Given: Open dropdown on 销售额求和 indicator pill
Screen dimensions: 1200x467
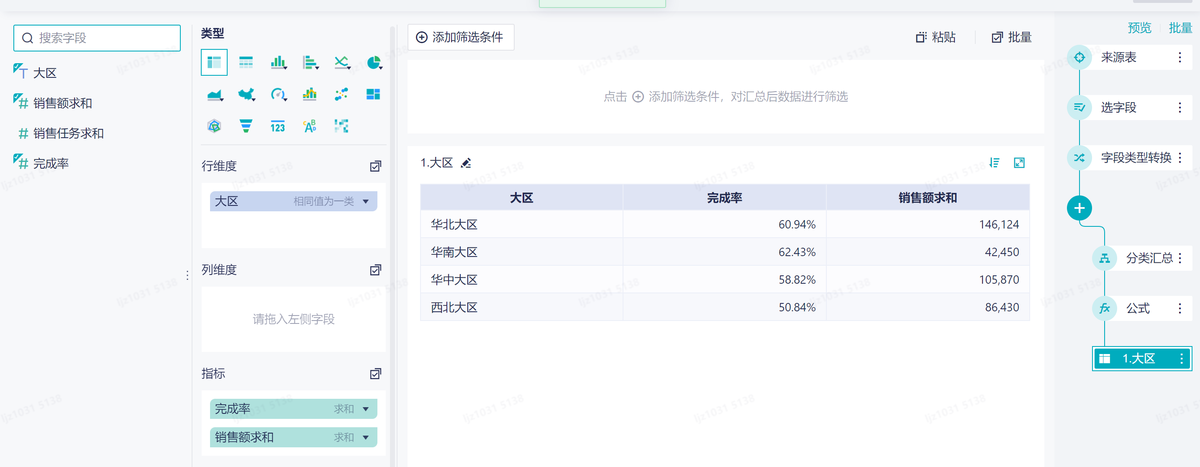Looking at the screenshot, I should pyautogui.click(x=366, y=437).
